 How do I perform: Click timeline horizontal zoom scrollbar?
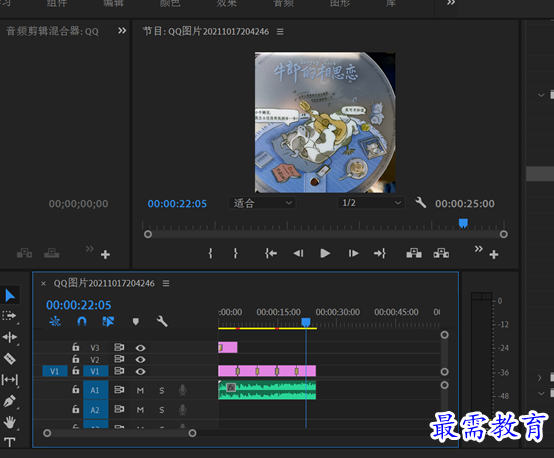point(119,433)
